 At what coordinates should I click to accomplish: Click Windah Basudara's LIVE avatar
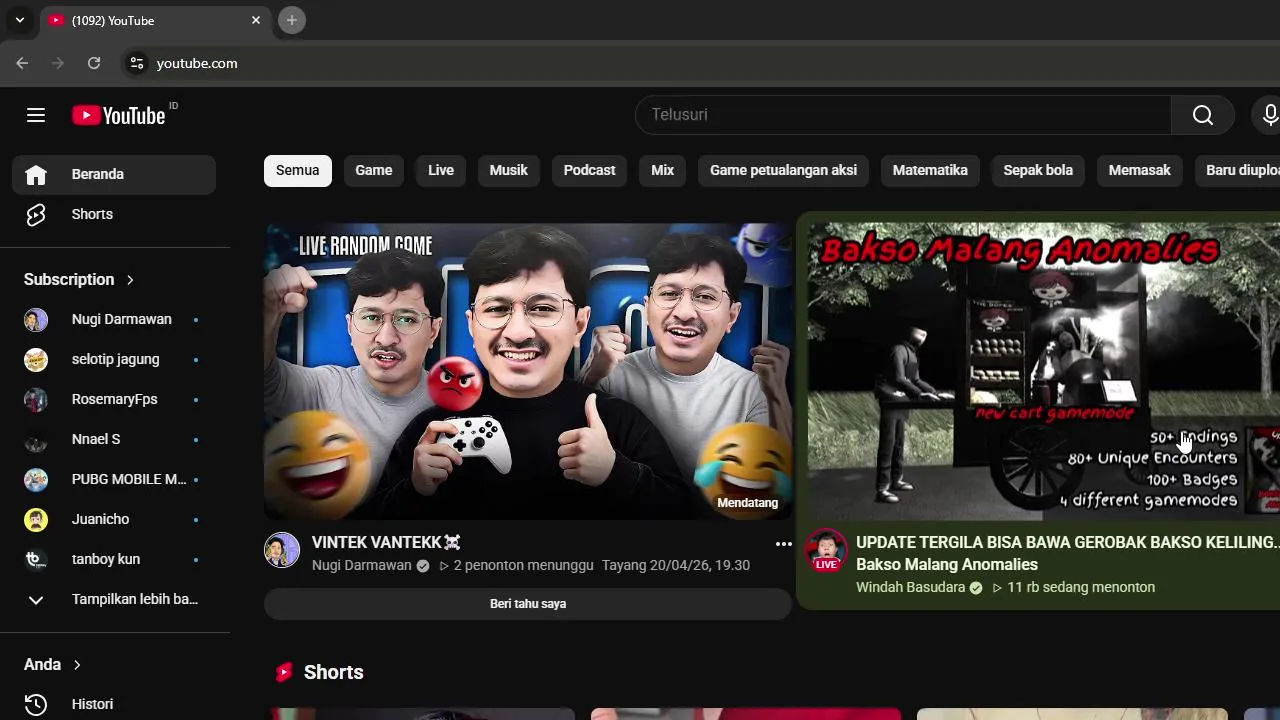[826, 550]
